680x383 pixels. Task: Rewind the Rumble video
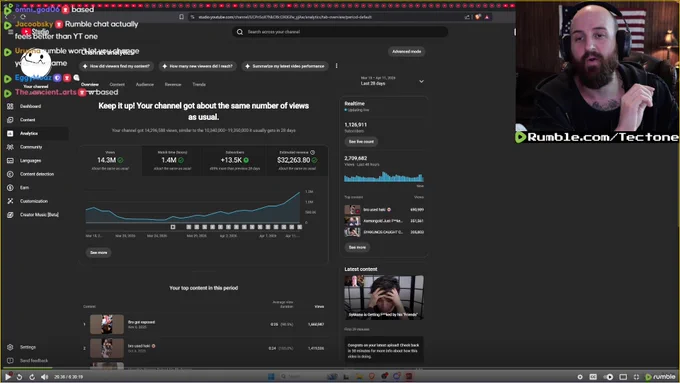(20, 377)
